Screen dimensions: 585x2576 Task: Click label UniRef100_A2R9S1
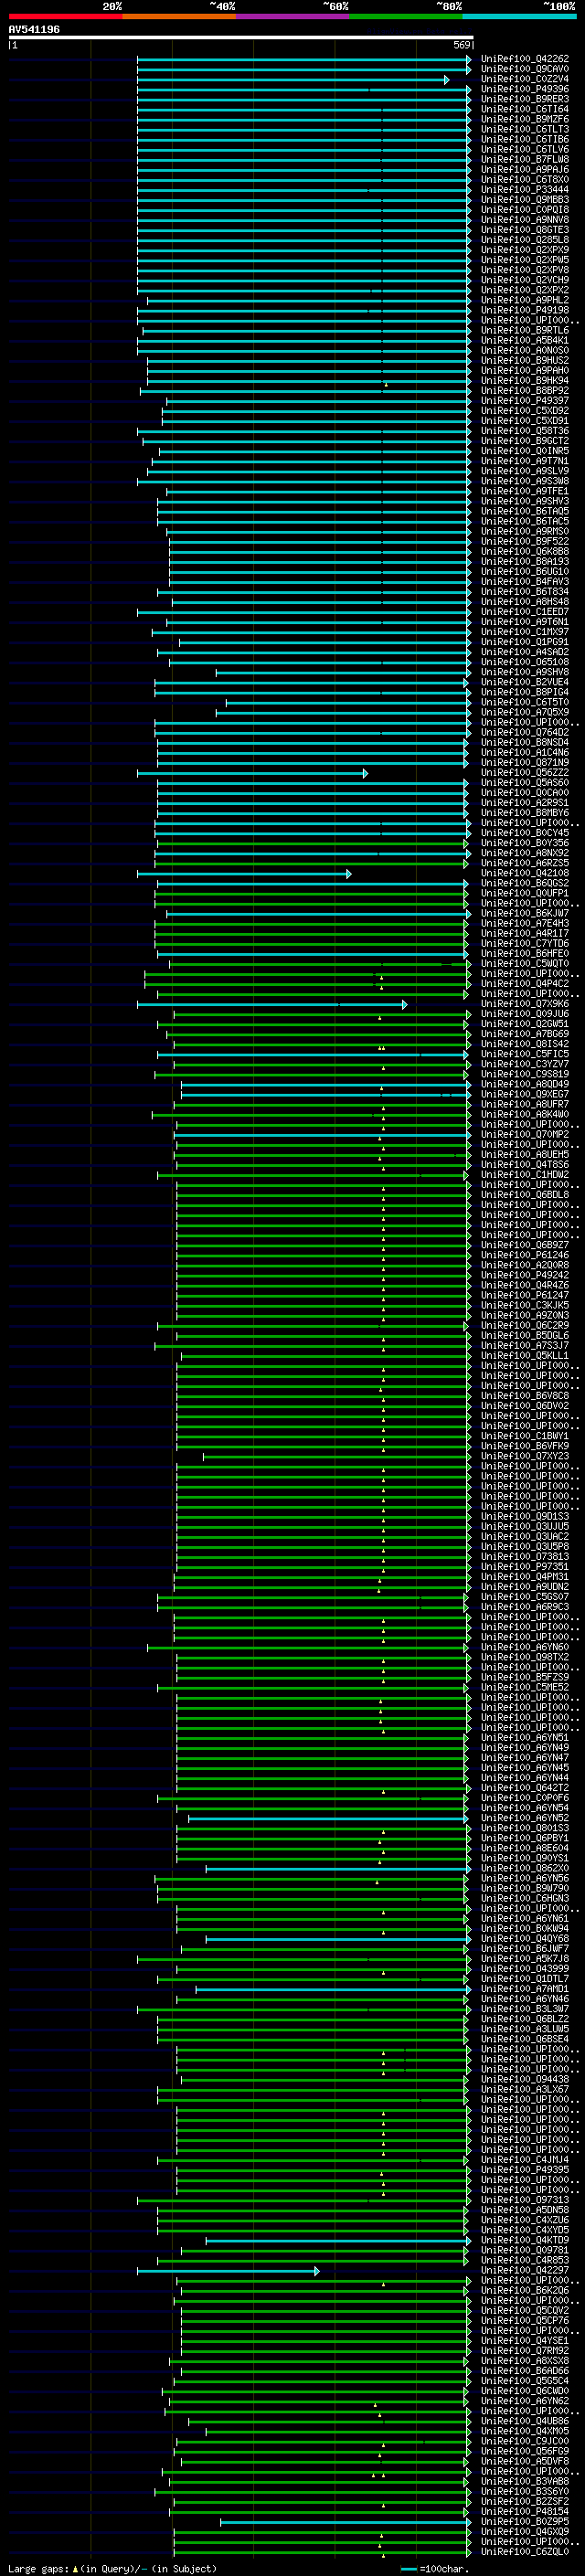tap(524, 803)
